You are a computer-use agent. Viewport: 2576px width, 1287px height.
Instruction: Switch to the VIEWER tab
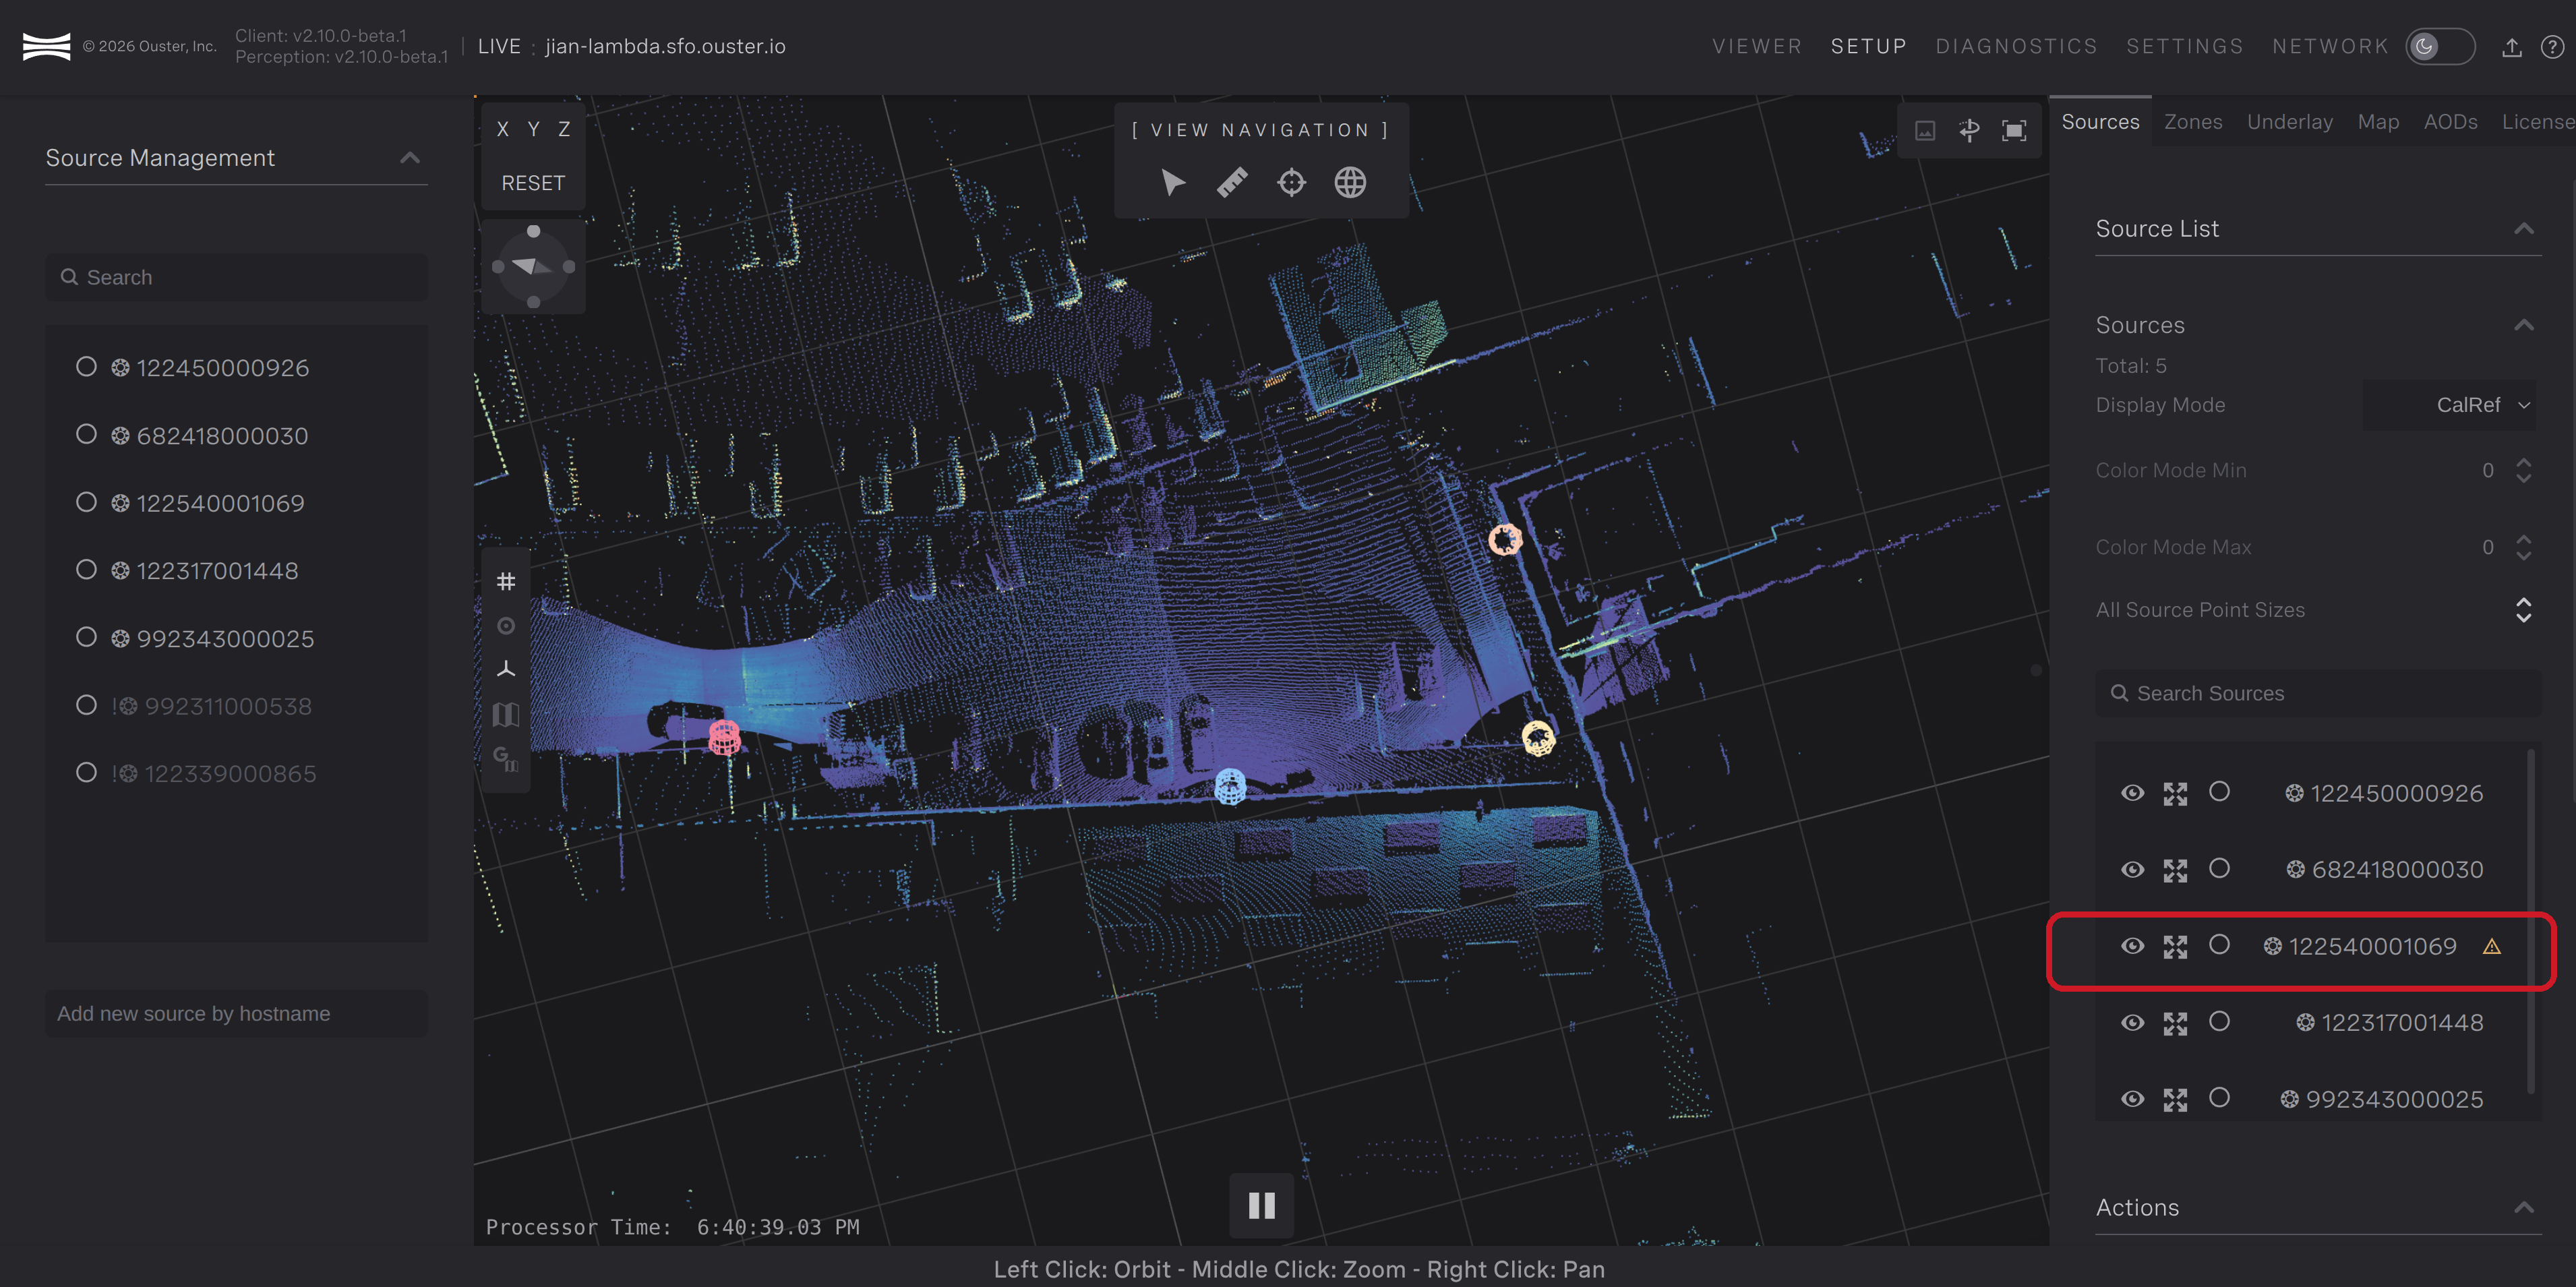(1756, 47)
